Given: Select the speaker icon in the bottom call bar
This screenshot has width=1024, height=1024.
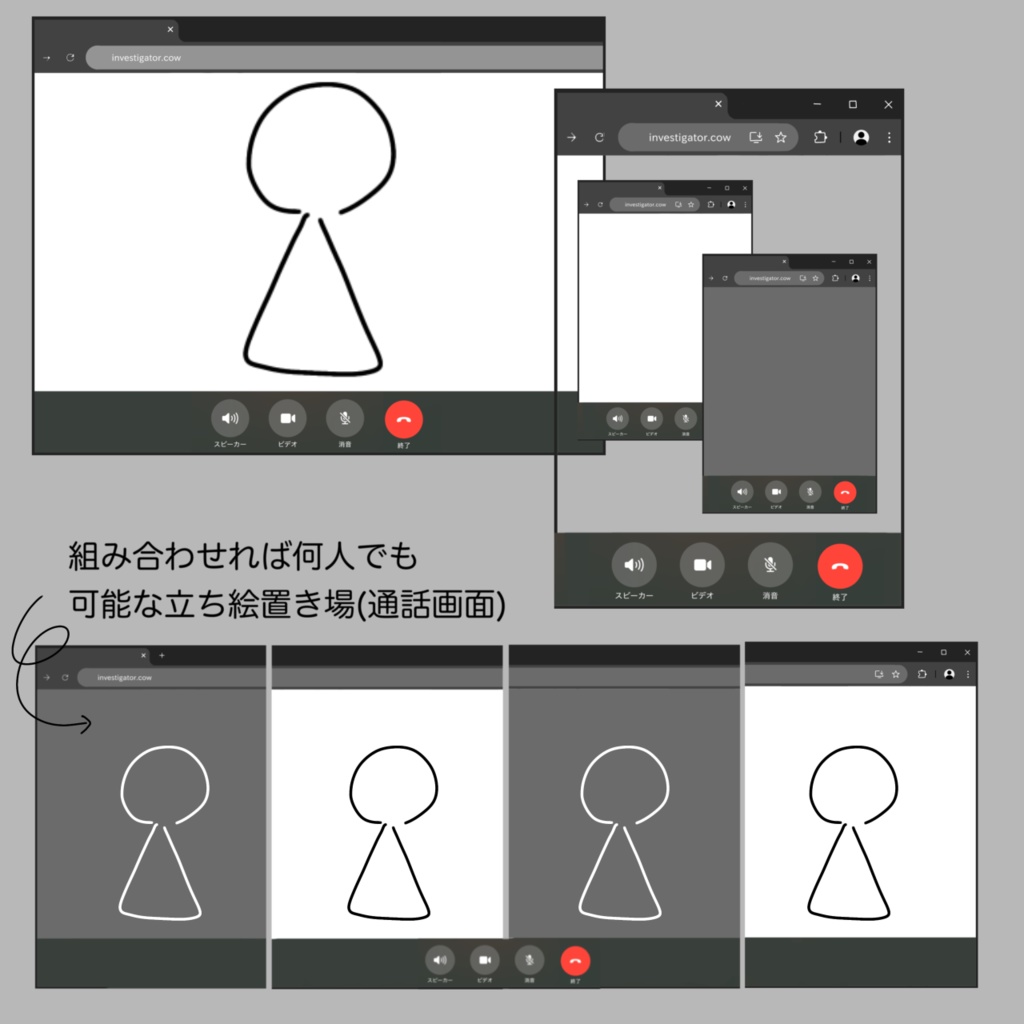Looking at the screenshot, I should pos(440,960).
